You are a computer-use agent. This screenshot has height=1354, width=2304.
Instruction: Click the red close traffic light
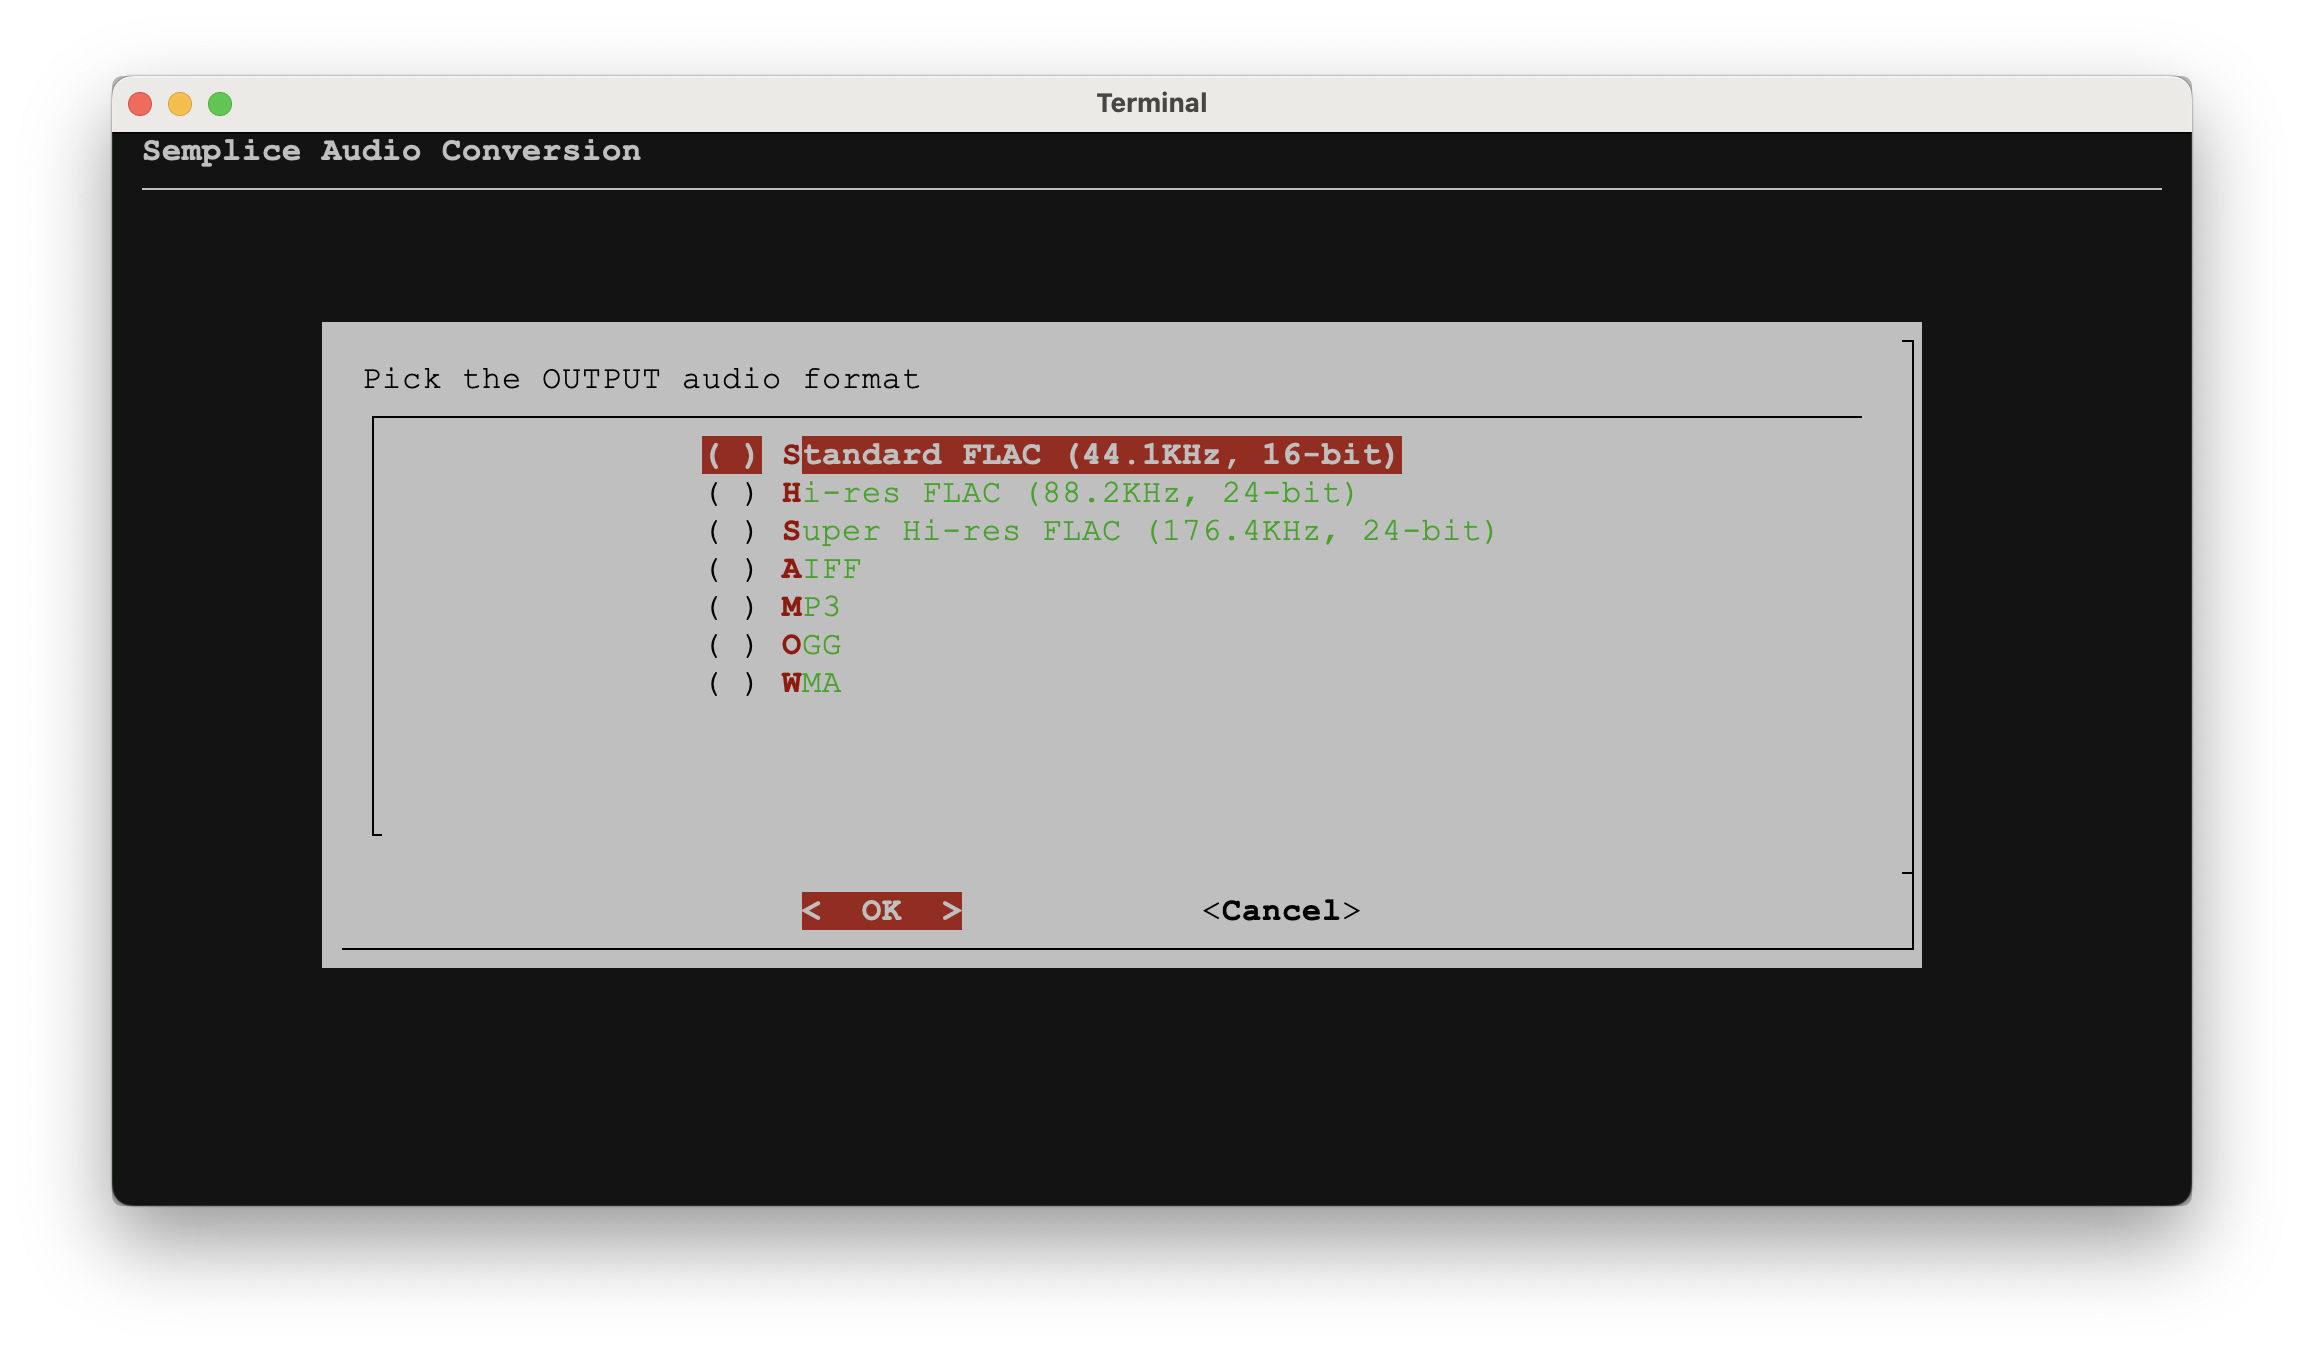coord(141,103)
